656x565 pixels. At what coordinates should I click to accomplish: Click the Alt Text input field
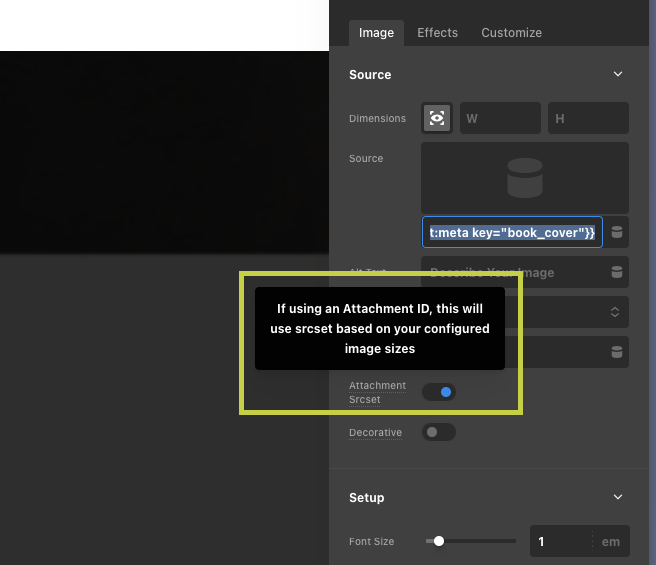tap(510, 272)
